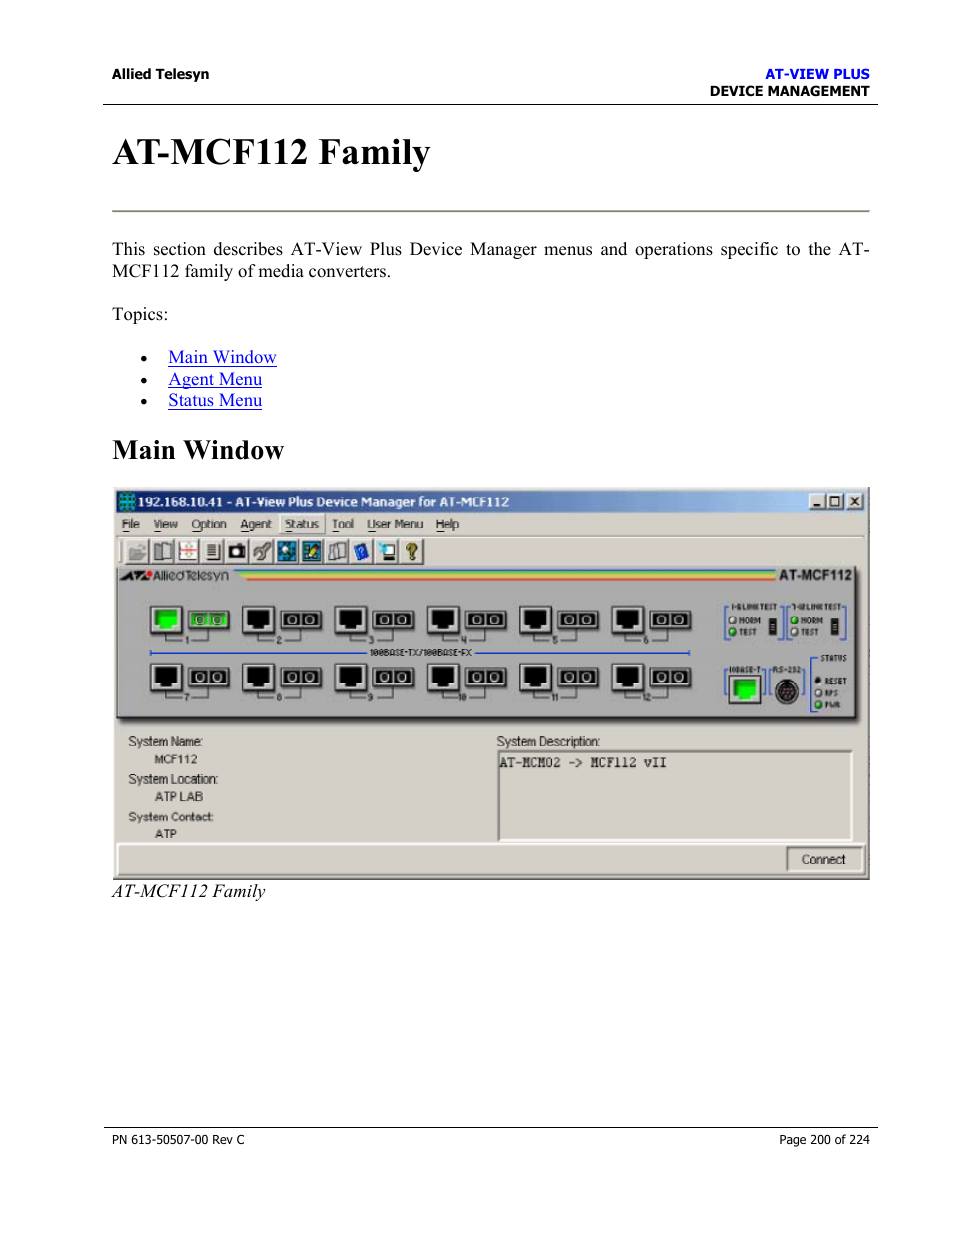
Task: Click the AT-View window title bar icon
Action: click(127, 501)
